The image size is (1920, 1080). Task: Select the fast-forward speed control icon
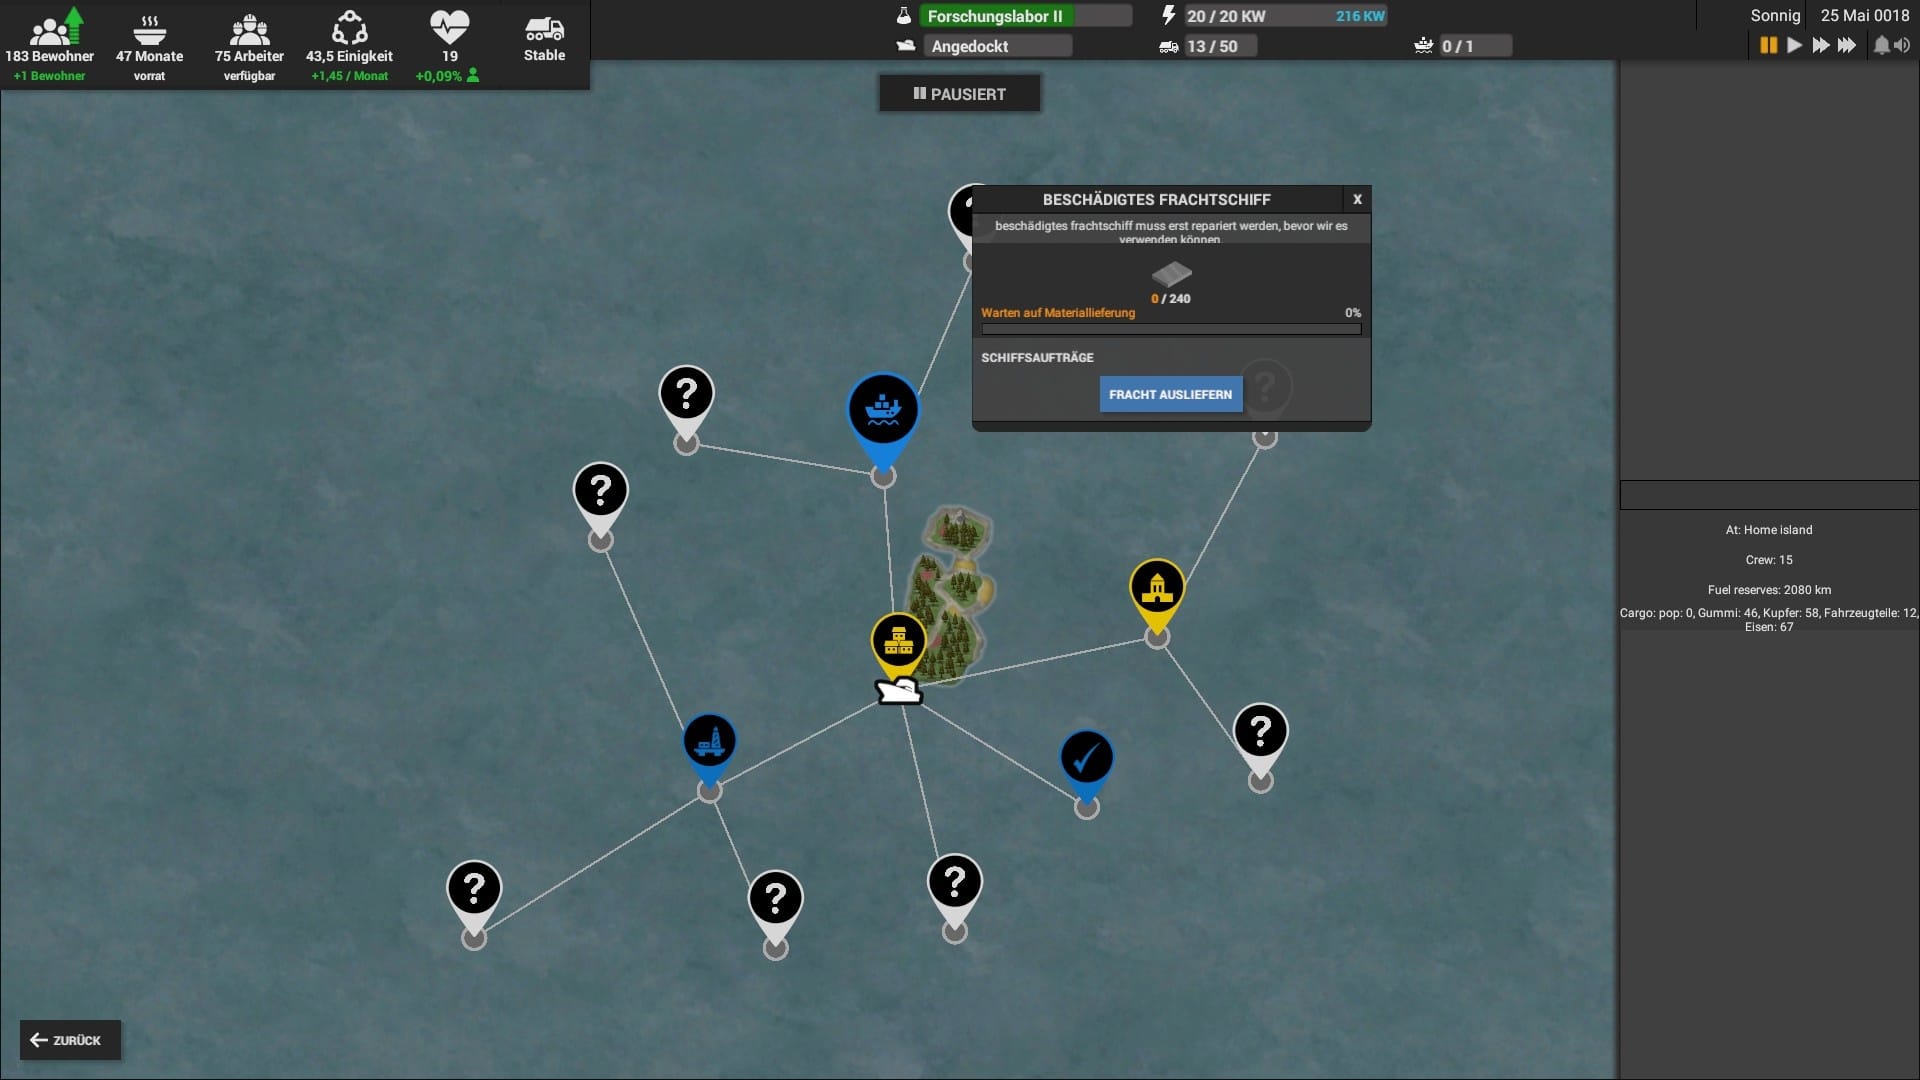[1820, 45]
